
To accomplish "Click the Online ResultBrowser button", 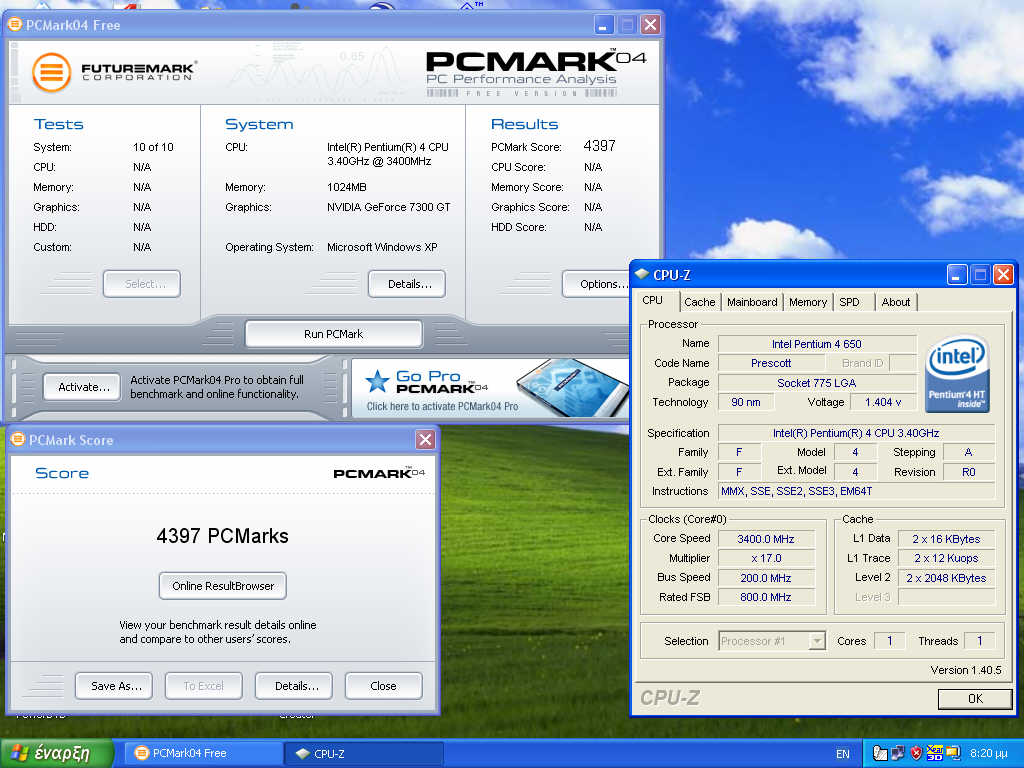I will pyautogui.click(x=223, y=586).
